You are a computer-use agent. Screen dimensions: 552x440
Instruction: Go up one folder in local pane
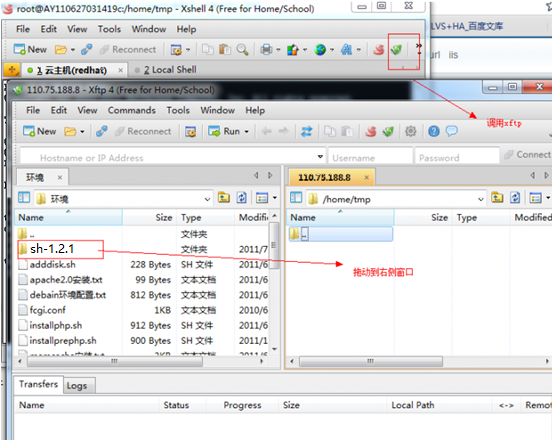click(224, 198)
